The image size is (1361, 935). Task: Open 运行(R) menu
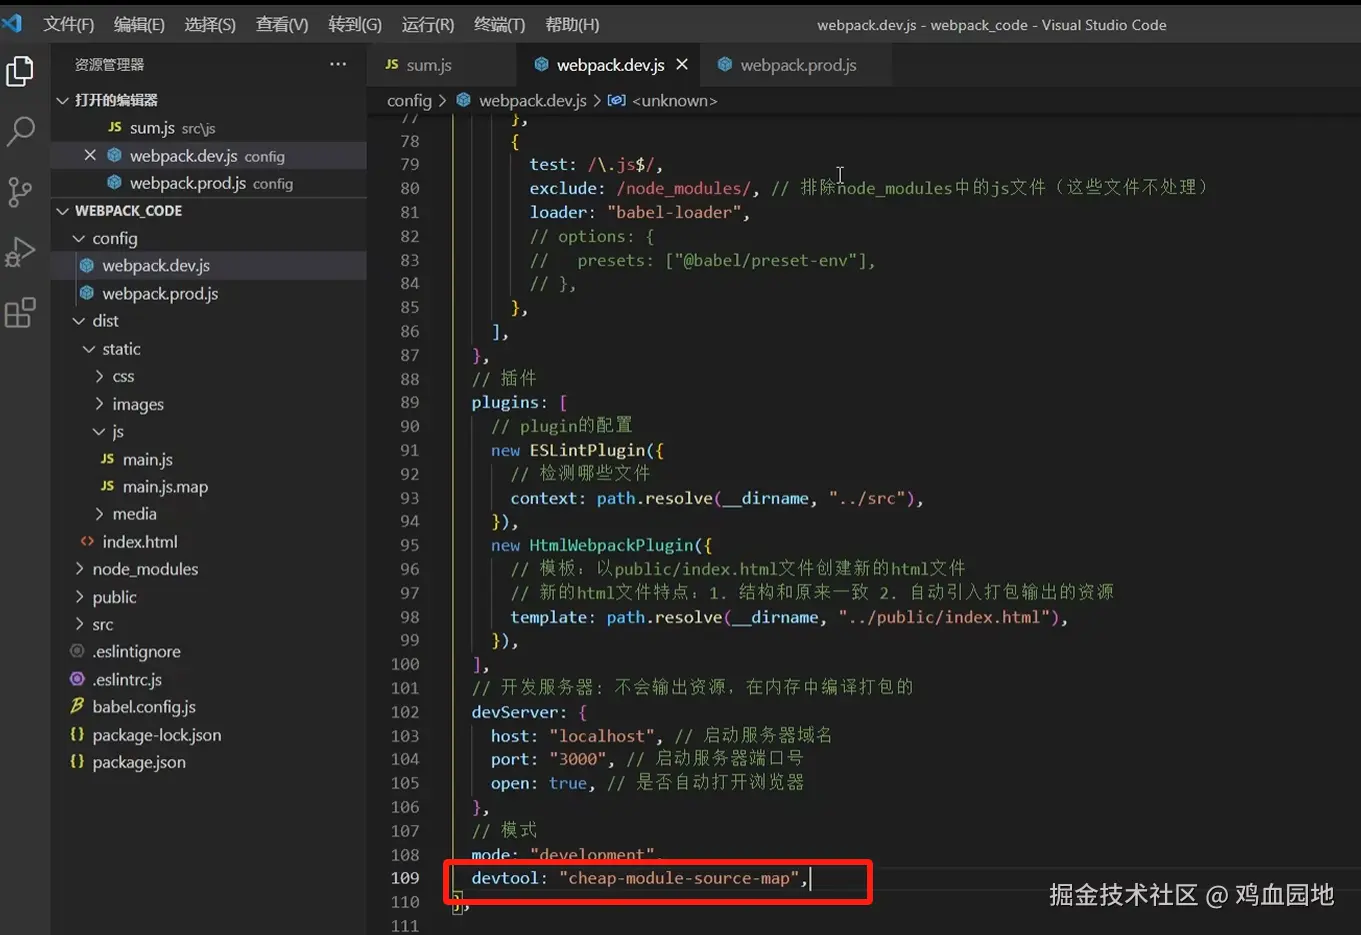click(x=428, y=24)
